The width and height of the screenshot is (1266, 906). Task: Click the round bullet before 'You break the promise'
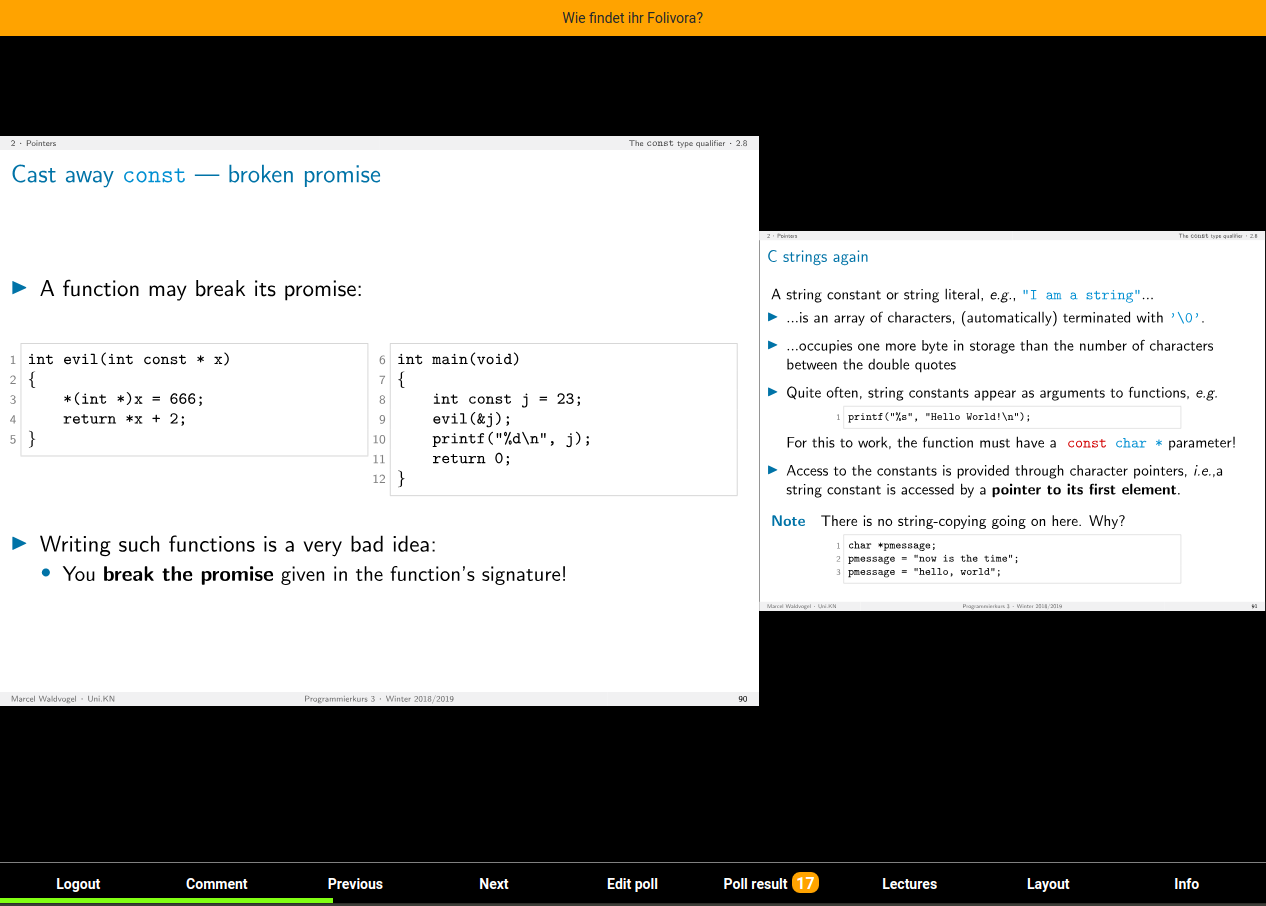[47, 574]
